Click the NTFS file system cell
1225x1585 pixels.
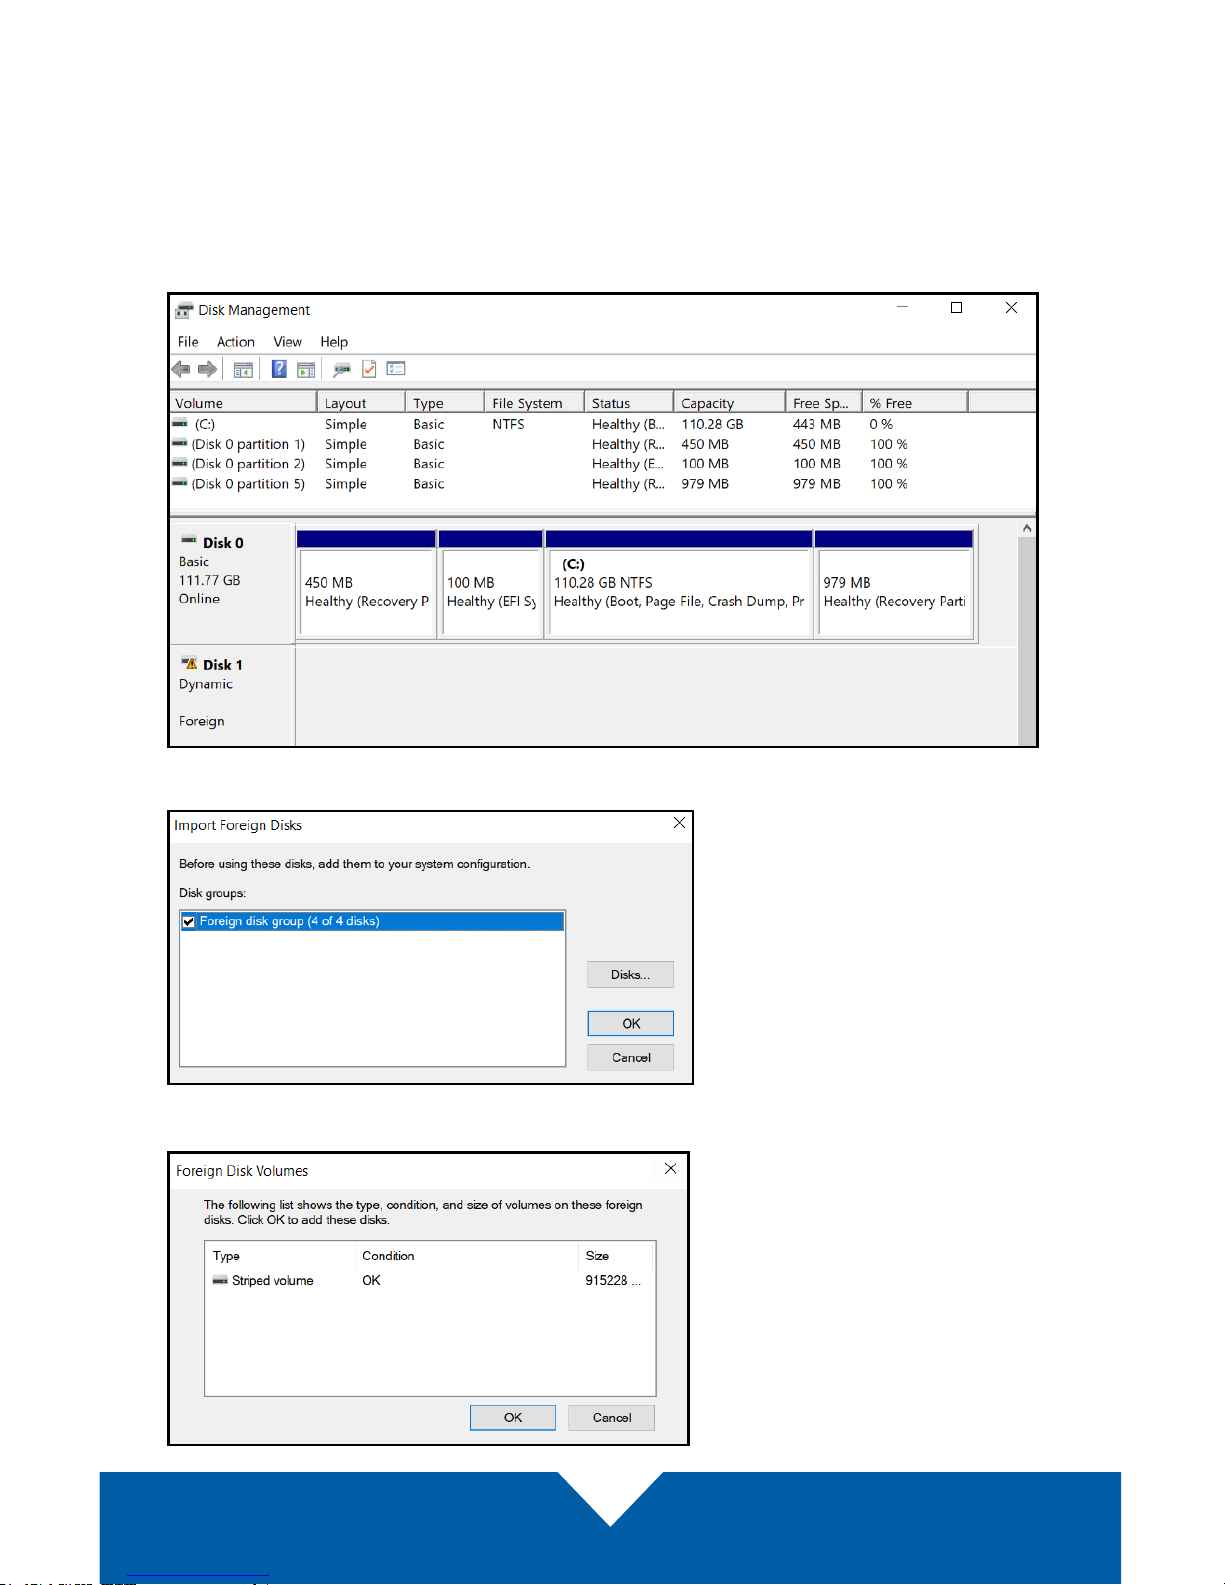click(x=508, y=424)
